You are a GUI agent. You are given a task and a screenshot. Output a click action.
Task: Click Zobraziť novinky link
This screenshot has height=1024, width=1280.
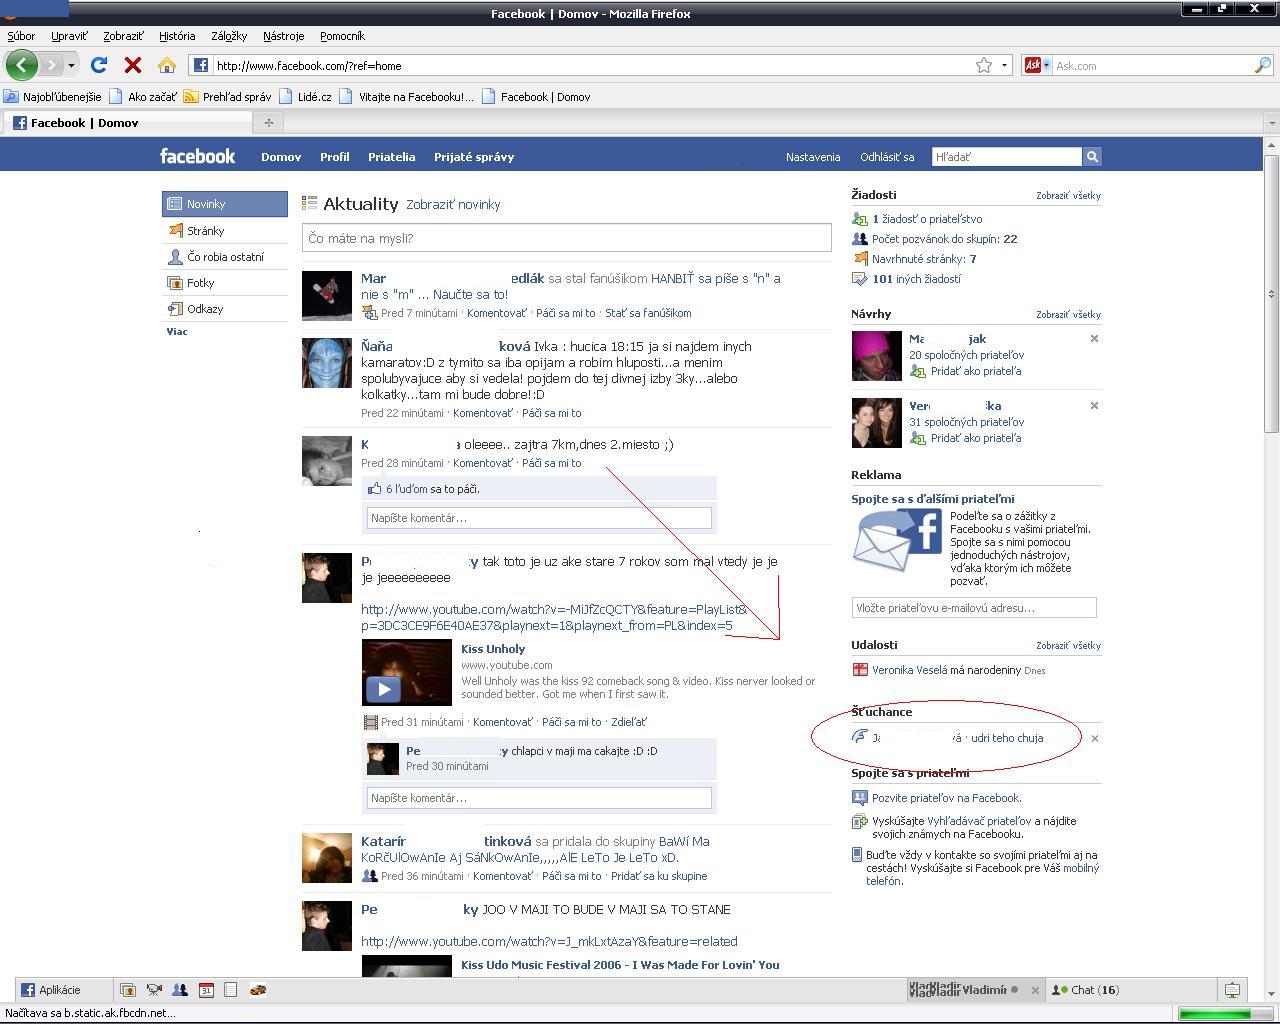pos(453,205)
